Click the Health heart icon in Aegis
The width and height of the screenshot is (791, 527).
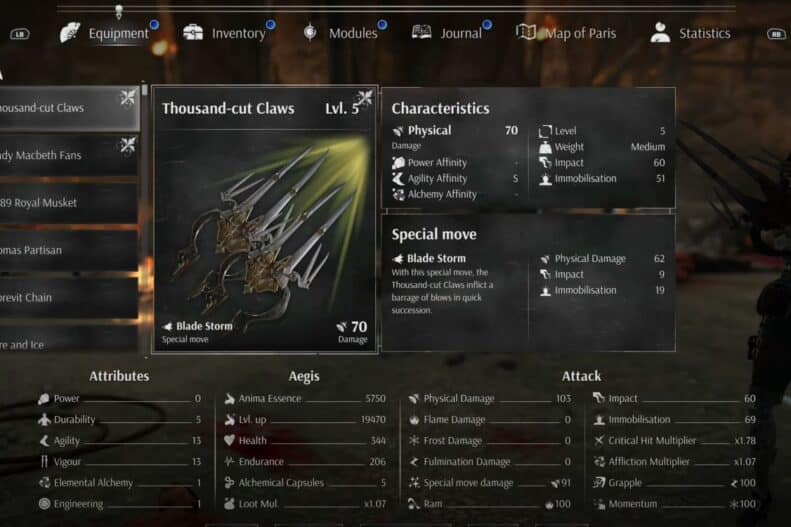tap(230, 440)
